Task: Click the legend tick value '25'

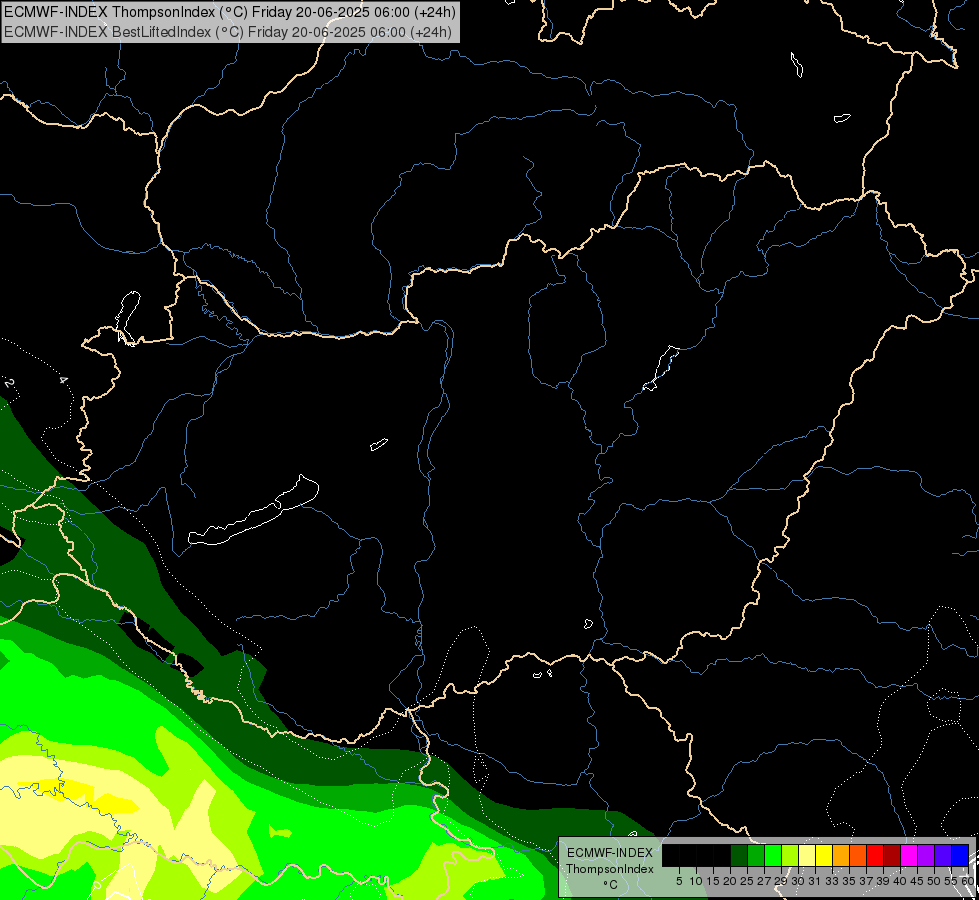Action: coord(747,881)
